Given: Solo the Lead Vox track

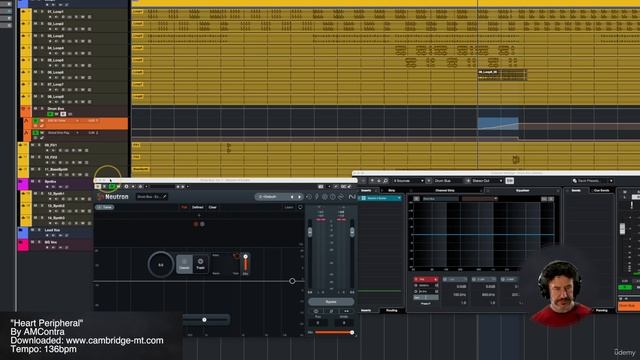Looking at the screenshot, I should click(39, 230).
